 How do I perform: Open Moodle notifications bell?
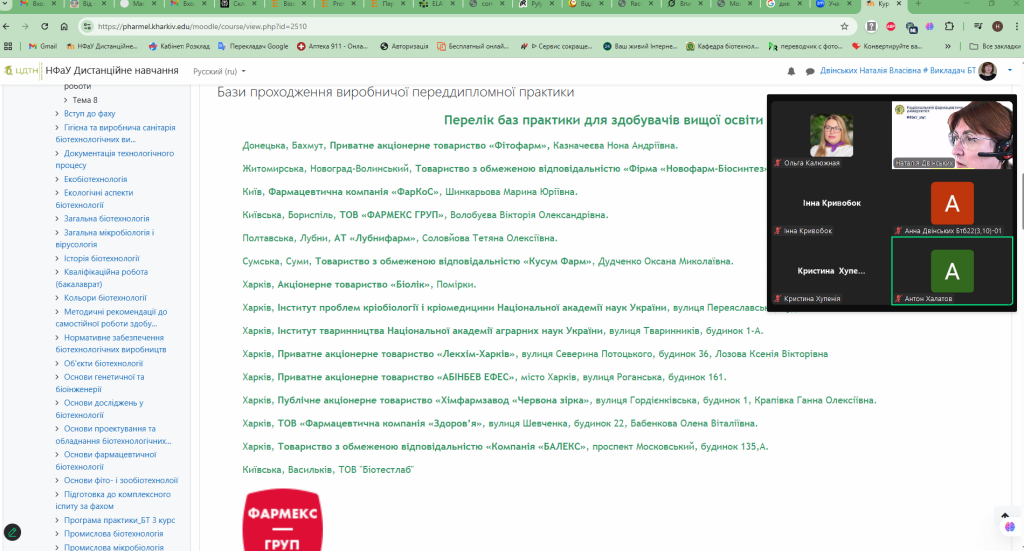tap(791, 71)
